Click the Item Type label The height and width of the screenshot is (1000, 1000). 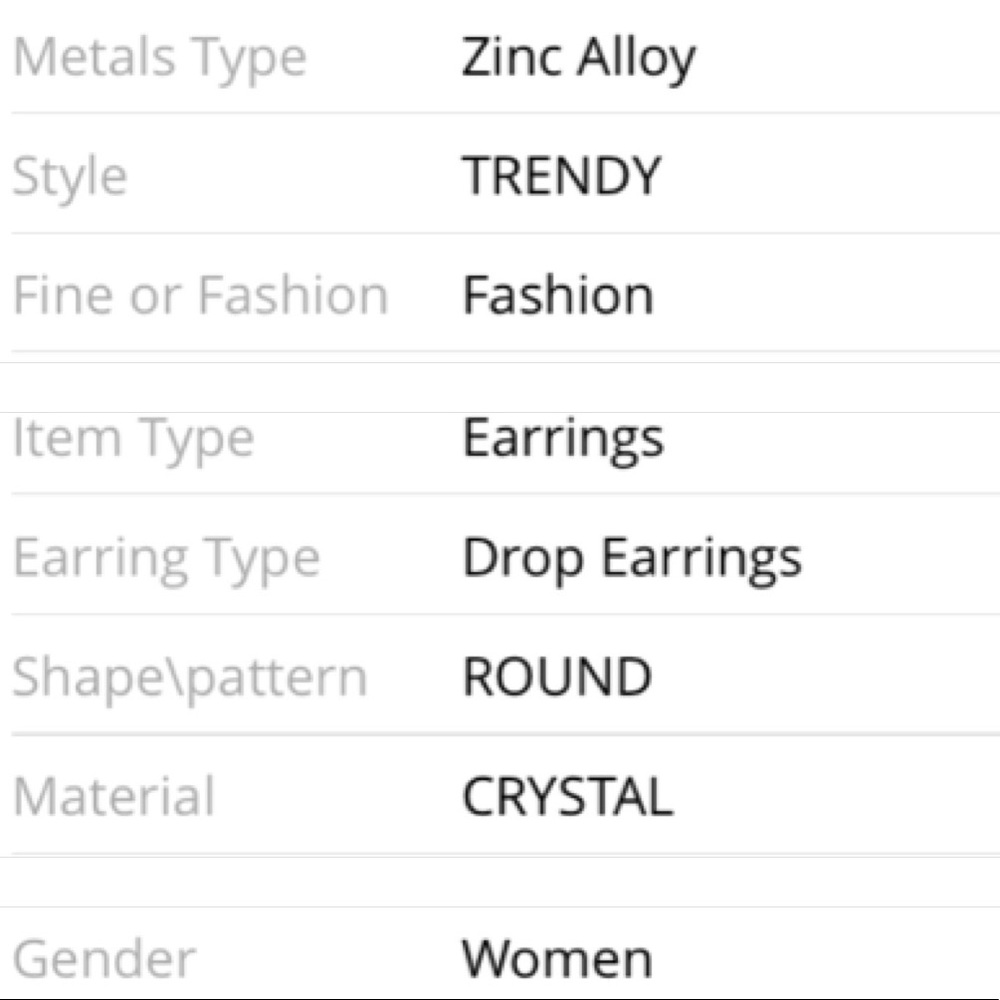pyautogui.click(x=133, y=440)
